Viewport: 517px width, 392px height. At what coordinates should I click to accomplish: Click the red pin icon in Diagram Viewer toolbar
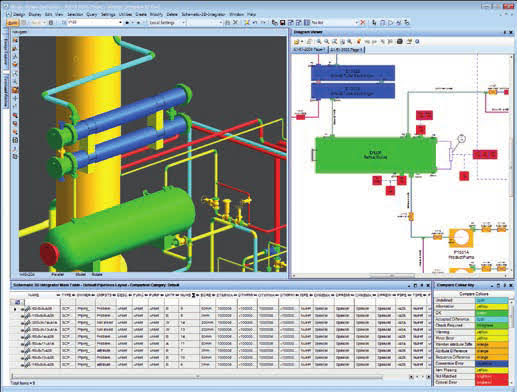point(359,41)
